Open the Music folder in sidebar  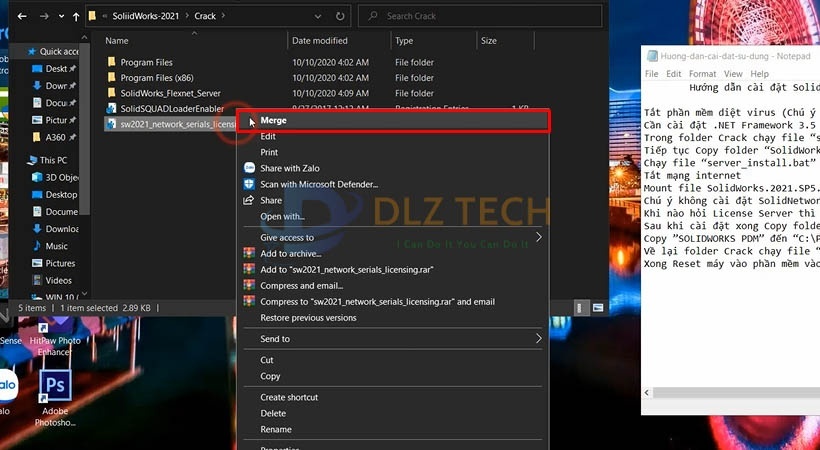tap(56, 246)
